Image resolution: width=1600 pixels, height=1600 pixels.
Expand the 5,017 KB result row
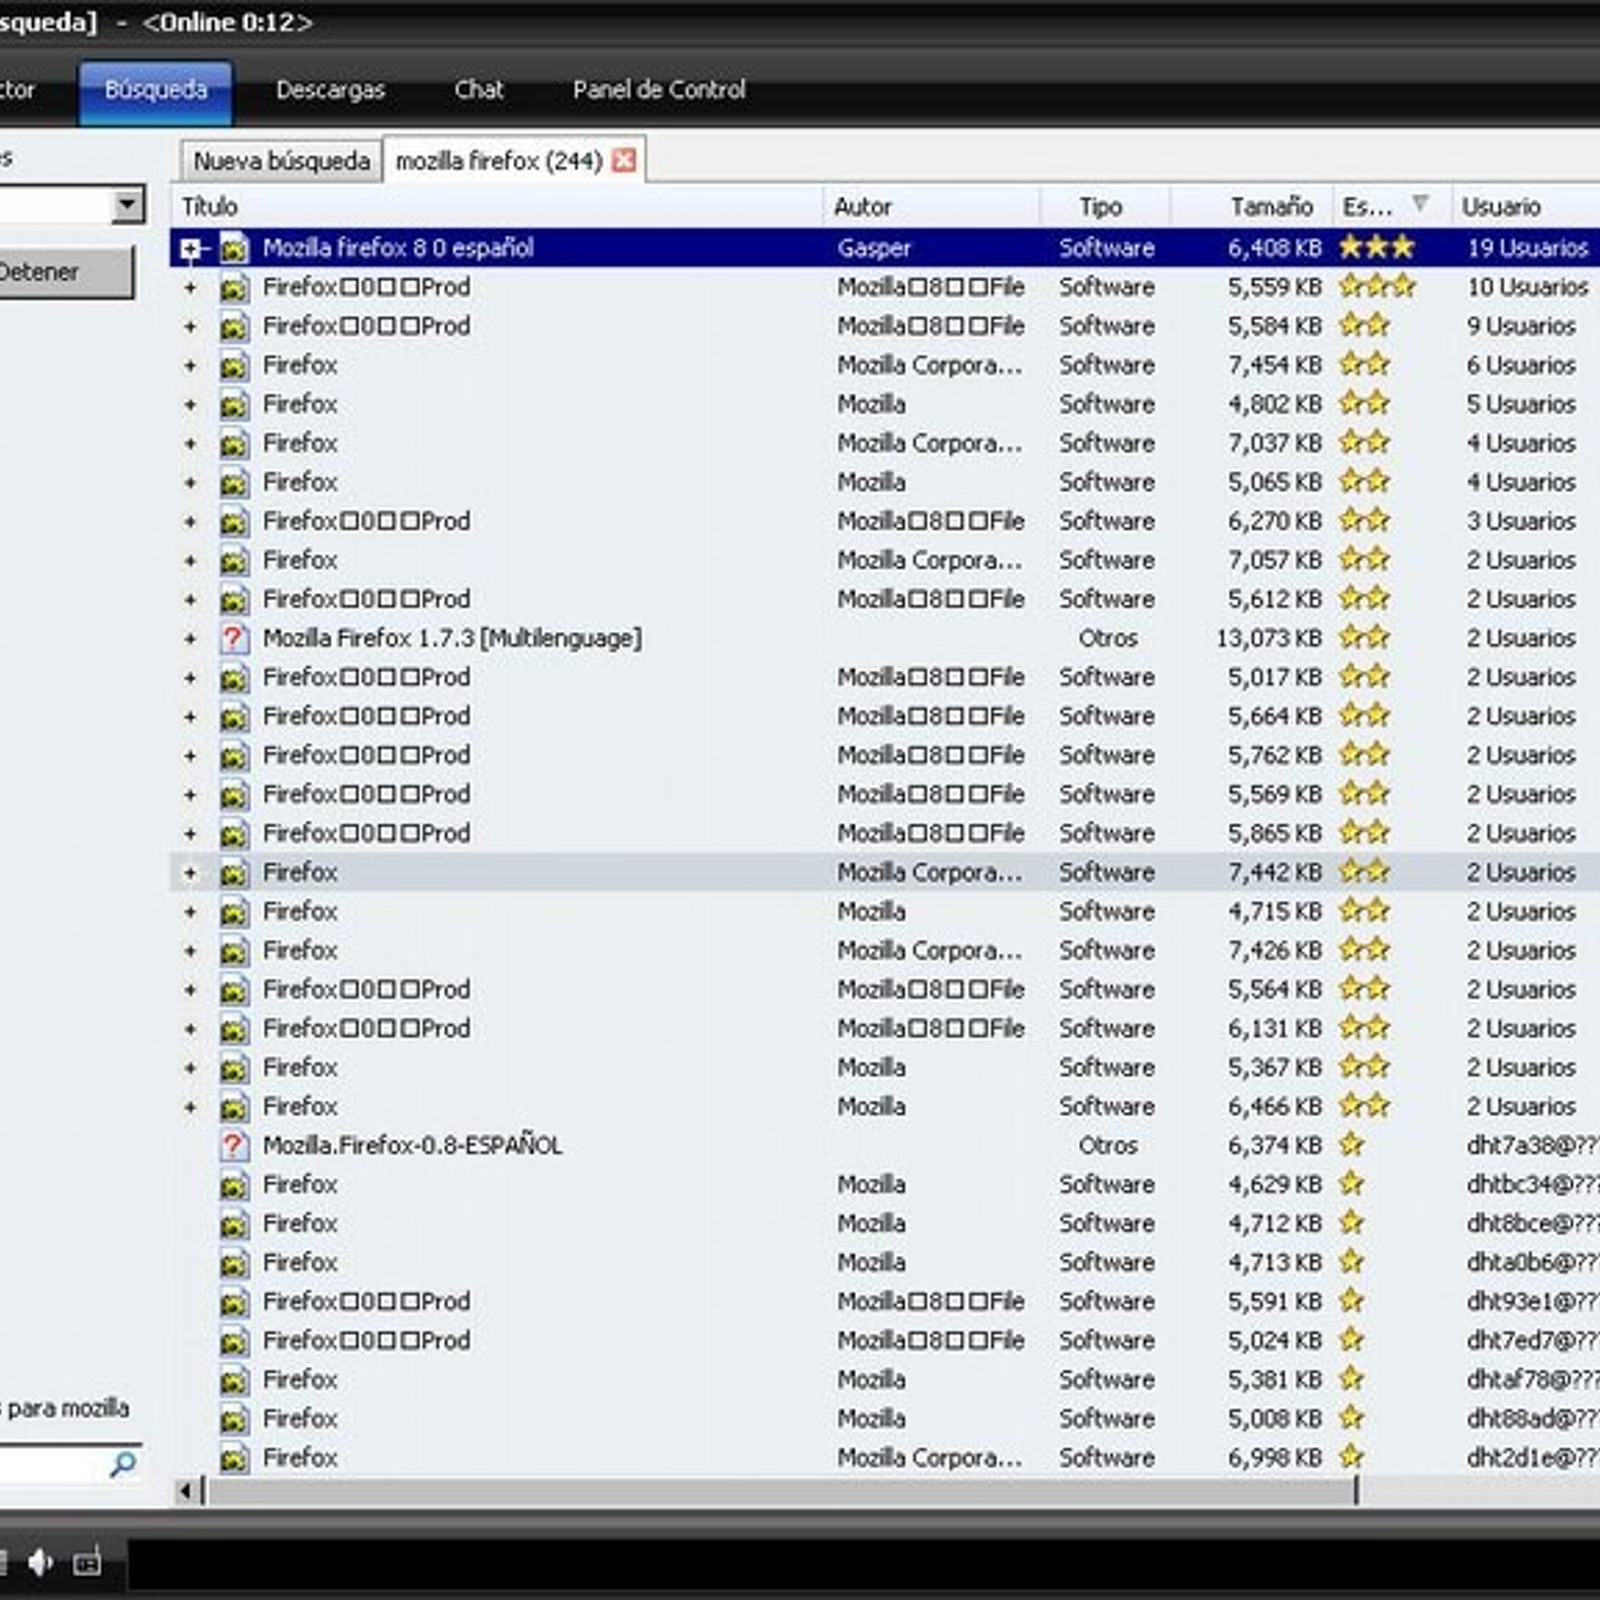pos(190,678)
